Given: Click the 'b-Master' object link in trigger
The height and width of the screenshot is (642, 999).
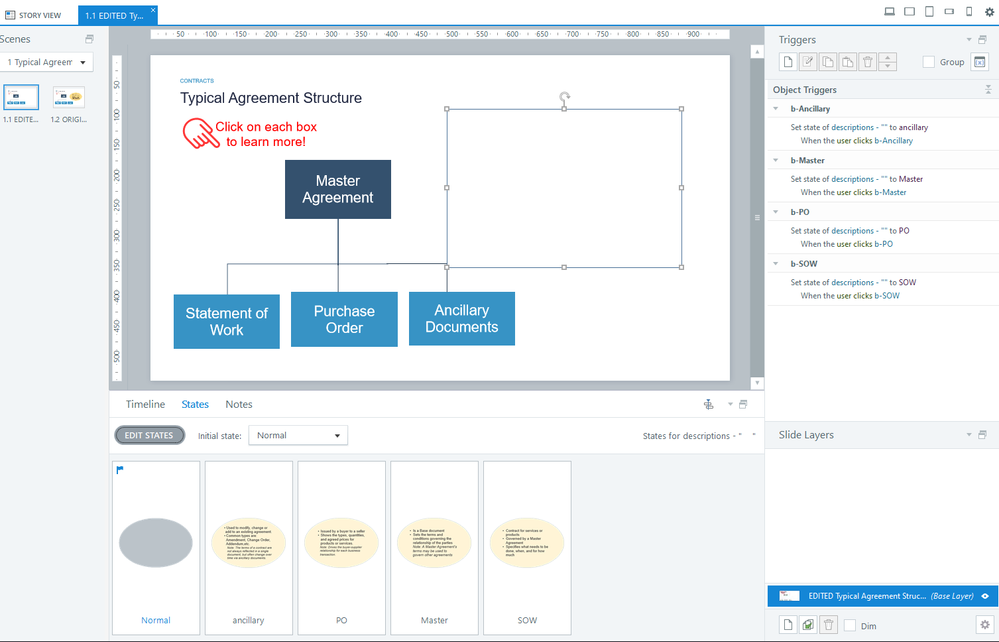Looking at the screenshot, I should click(x=890, y=192).
